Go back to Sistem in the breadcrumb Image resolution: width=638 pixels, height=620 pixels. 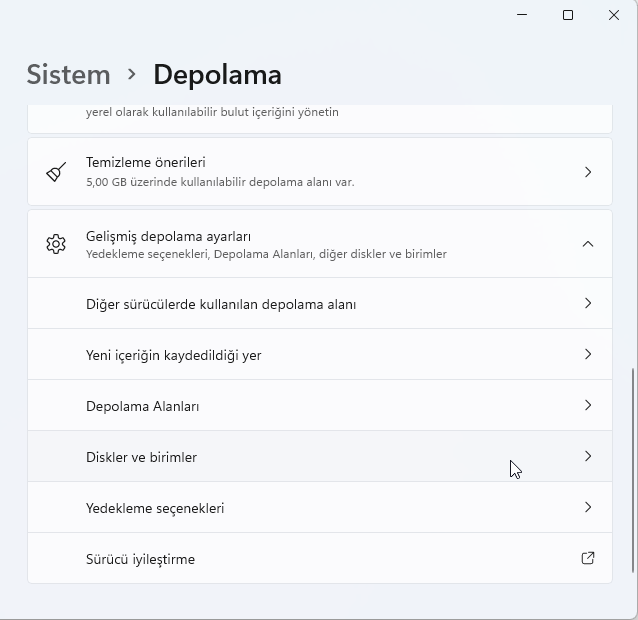(x=68, y=75)
